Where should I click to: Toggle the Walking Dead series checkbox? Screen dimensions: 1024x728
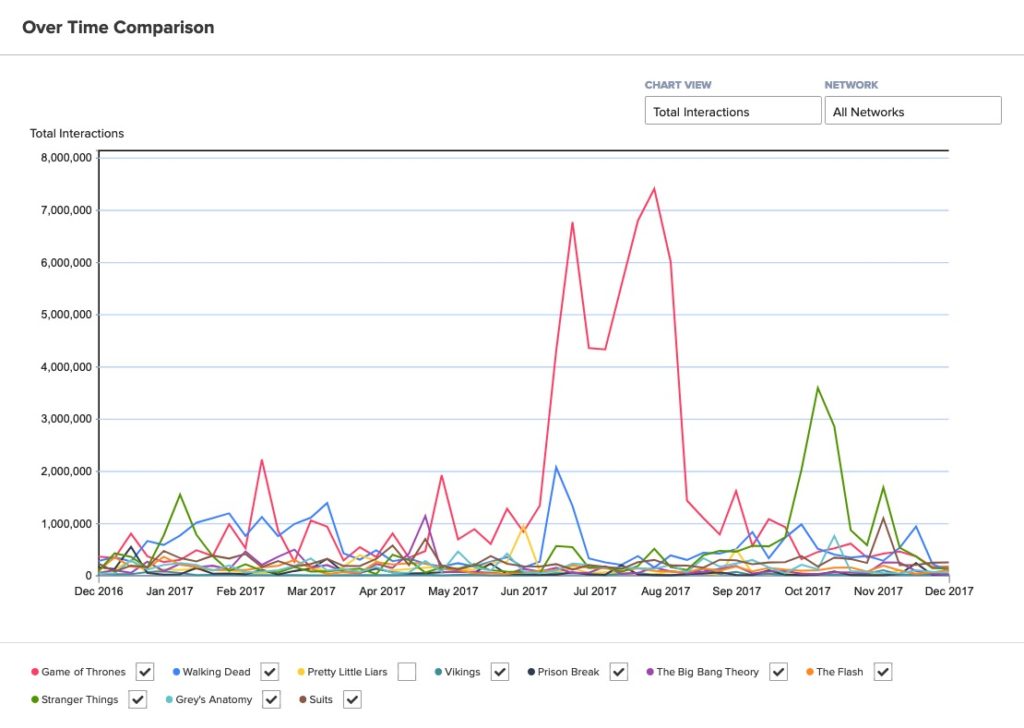pos(270,672)
